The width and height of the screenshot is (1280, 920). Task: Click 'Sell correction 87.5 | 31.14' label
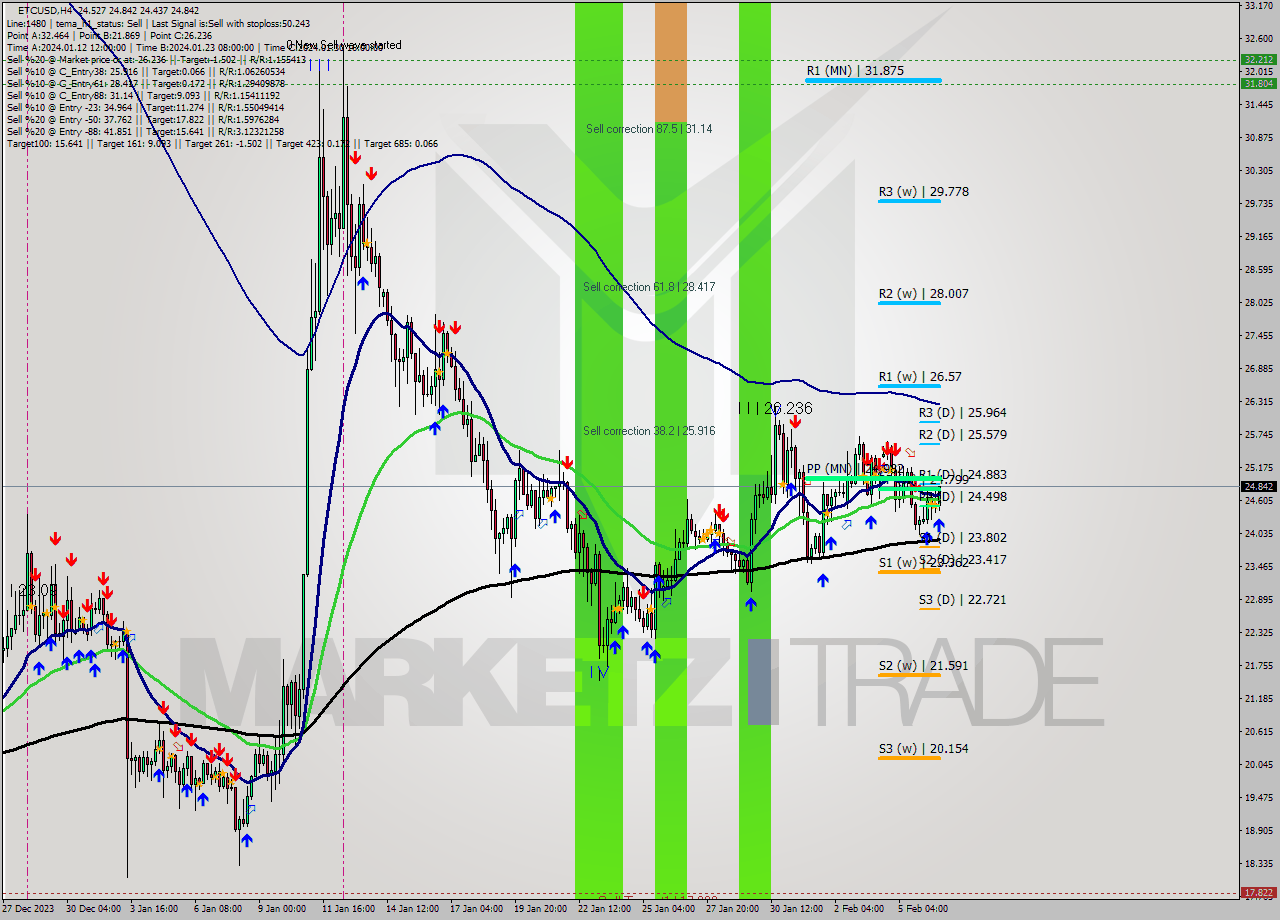point(649,129)
